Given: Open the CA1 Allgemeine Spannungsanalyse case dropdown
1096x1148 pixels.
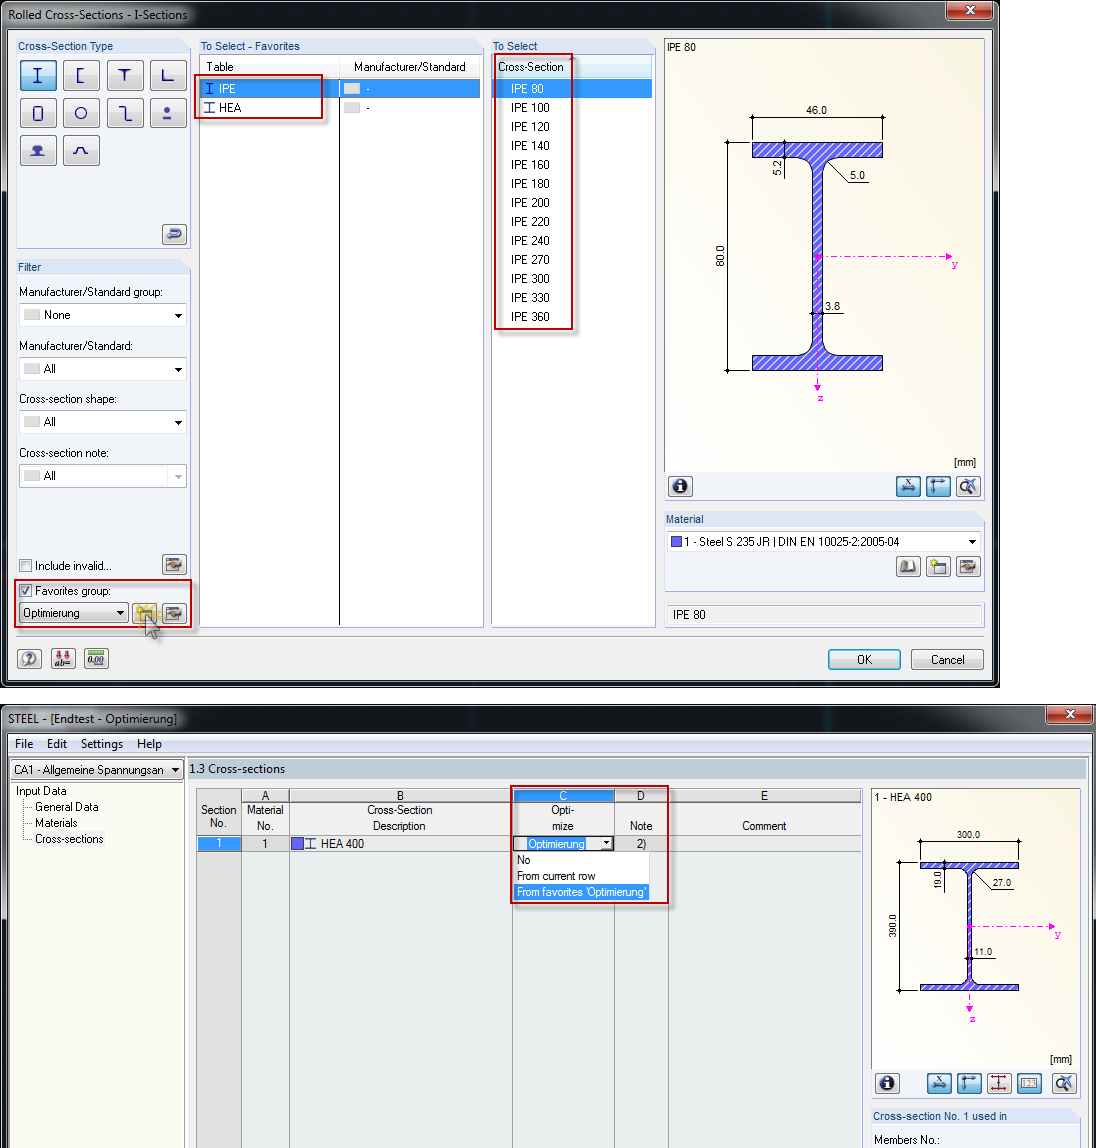Looking at the screenshot, I should coord(97,769).
